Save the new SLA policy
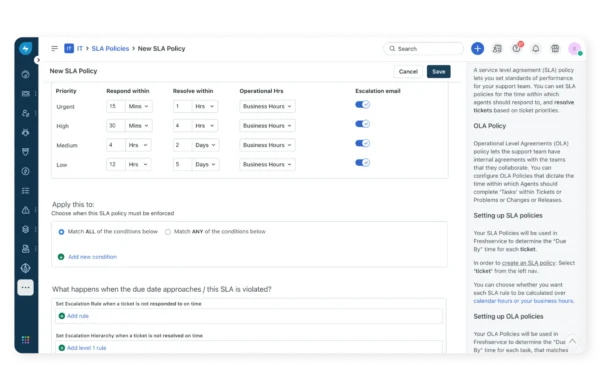The image size is (600, 390). coord(439,72)
